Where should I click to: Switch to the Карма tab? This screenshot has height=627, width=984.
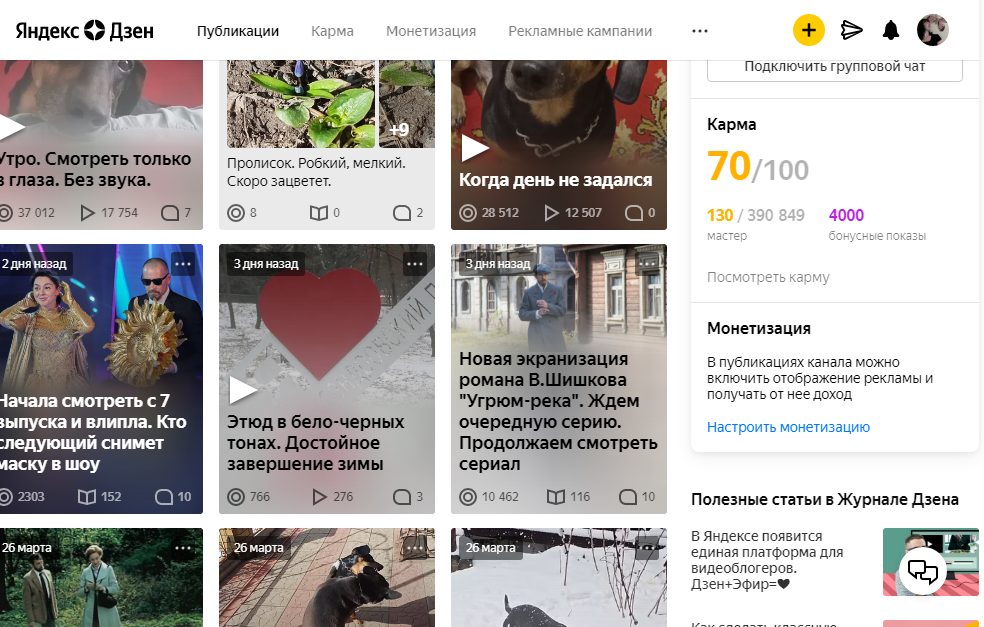(x=332, y=31)
